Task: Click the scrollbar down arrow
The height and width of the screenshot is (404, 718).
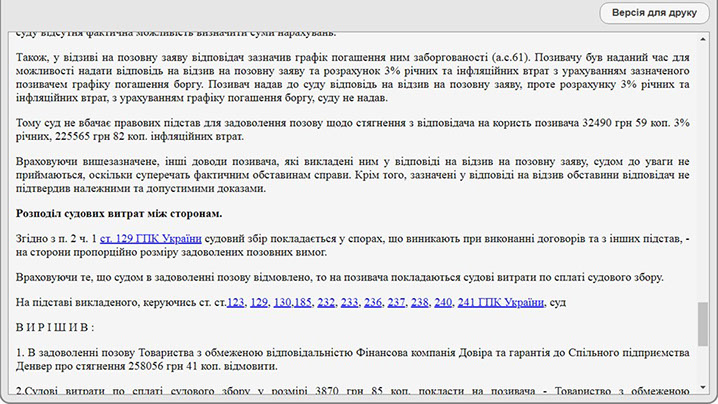Action: (703, 388)
